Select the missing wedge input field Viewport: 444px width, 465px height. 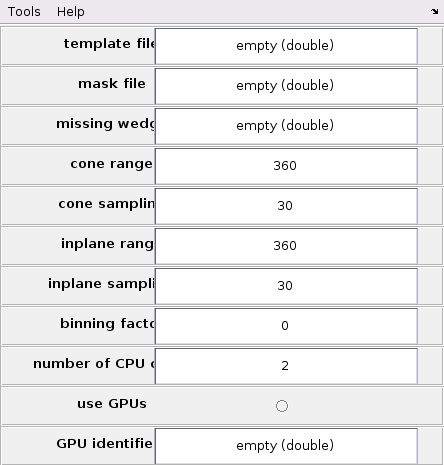click(286, 126)
